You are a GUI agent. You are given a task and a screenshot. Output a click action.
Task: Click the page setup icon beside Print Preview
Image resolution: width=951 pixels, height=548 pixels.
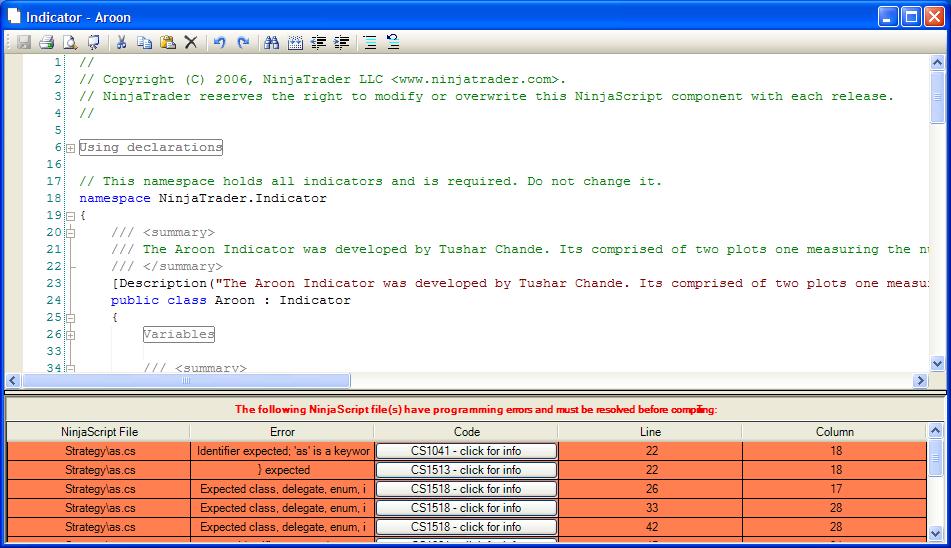[93, 42]
